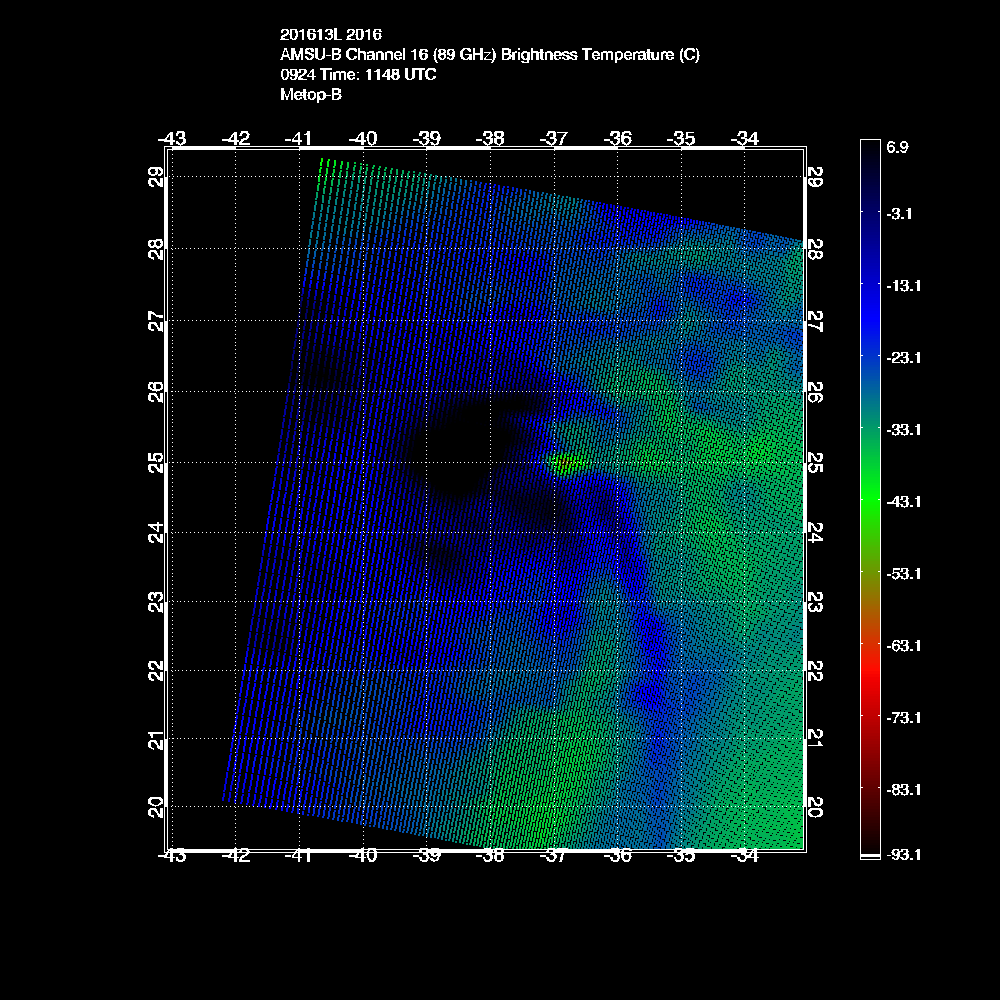Click the colorbar label "-73.1"
1000x1000 pixels.
[904, 718]
